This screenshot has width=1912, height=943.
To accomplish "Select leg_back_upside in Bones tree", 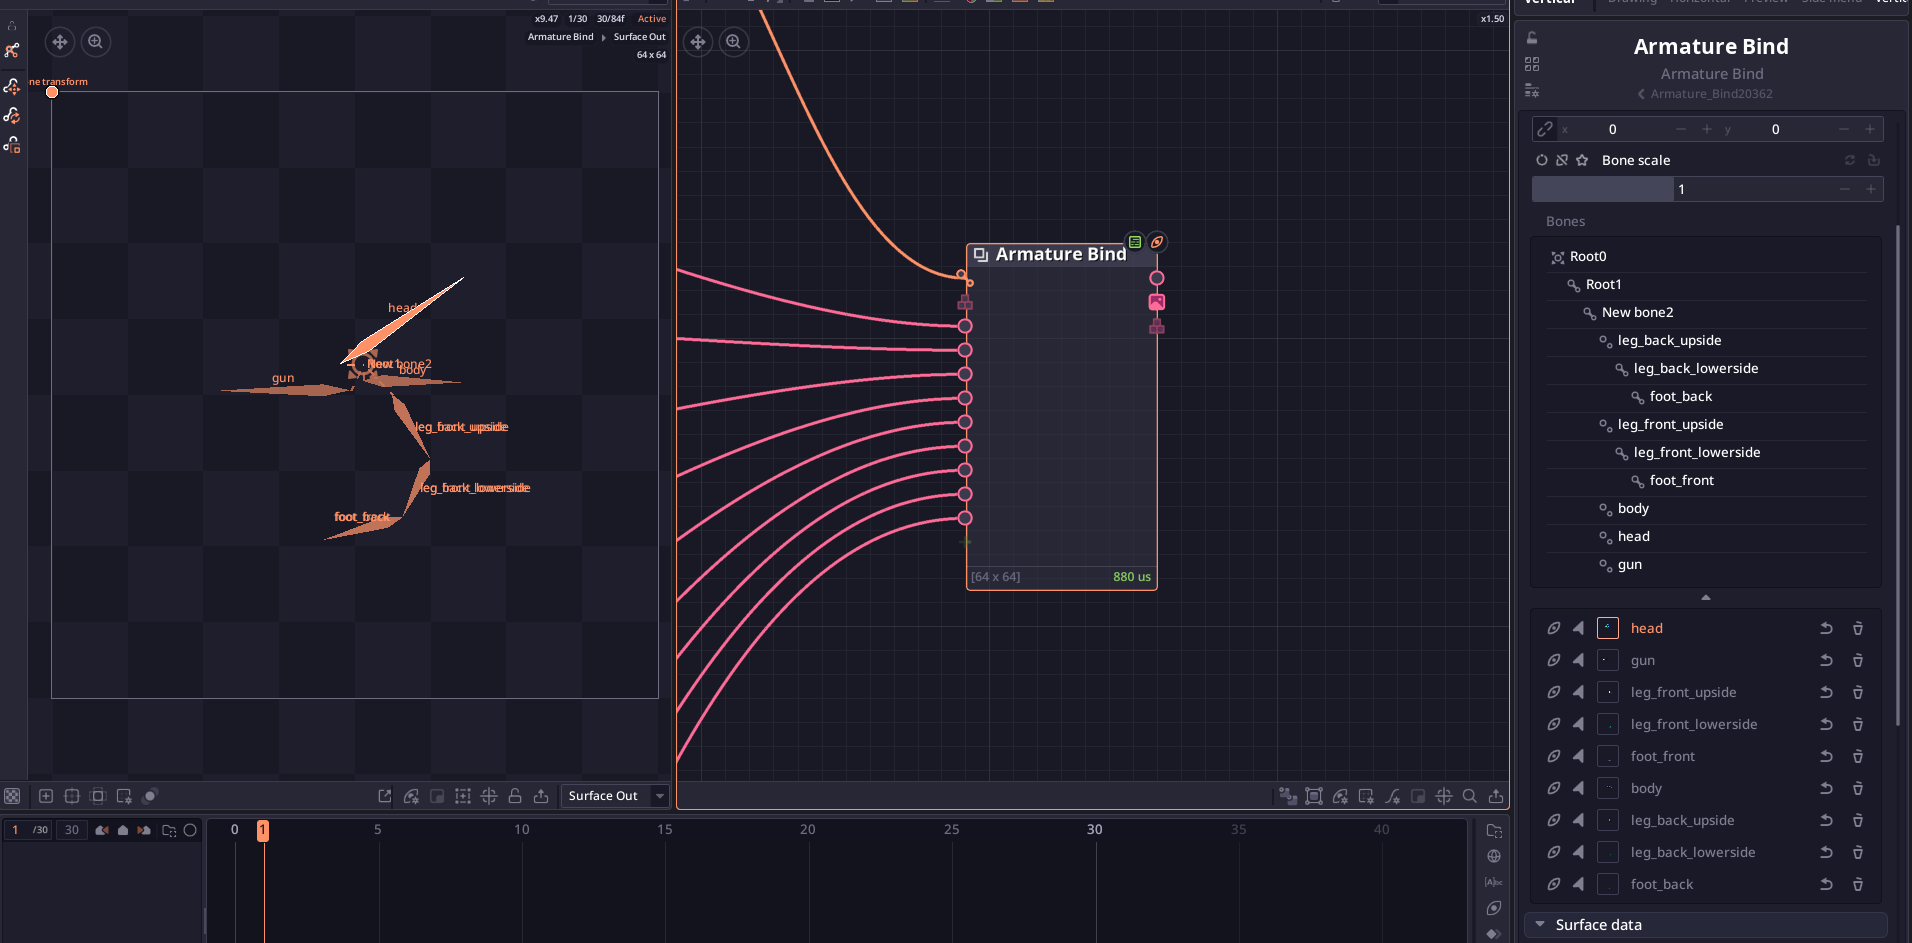I will tap(1669, 341).
